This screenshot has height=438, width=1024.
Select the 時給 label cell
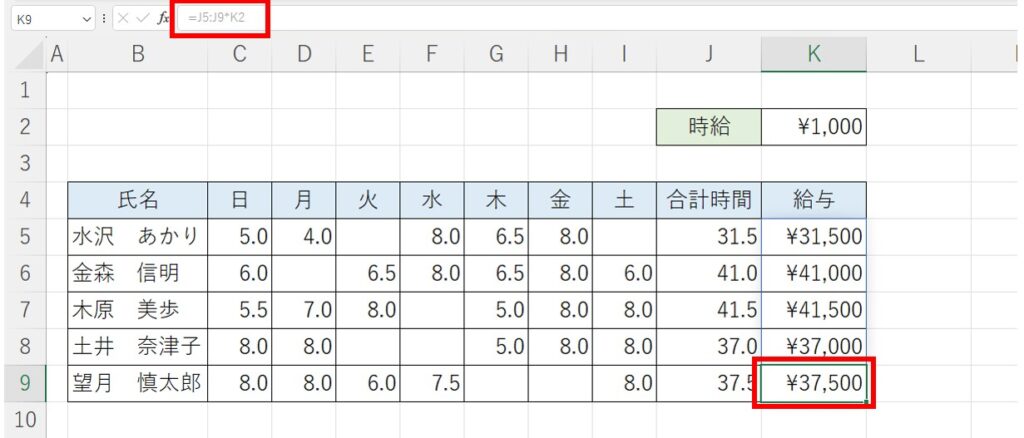pyautogui.click(x=709, y=127)
